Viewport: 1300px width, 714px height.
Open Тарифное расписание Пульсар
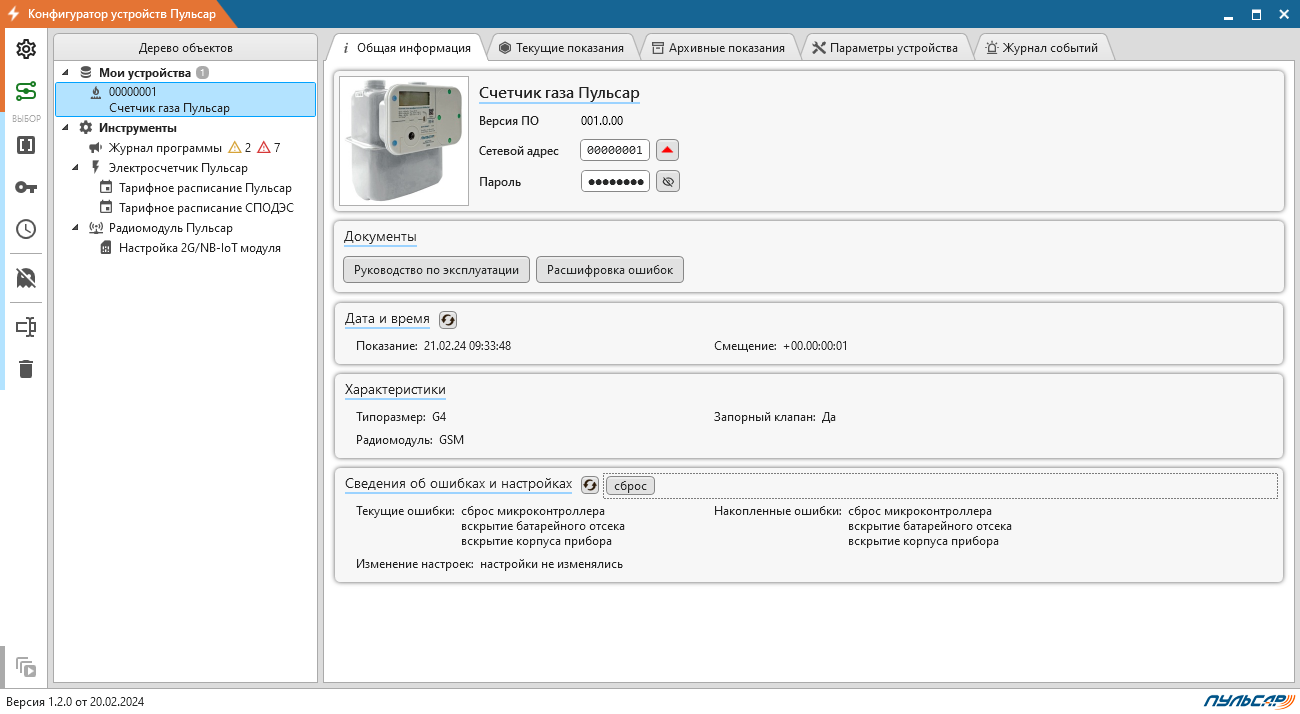point(205,188)
